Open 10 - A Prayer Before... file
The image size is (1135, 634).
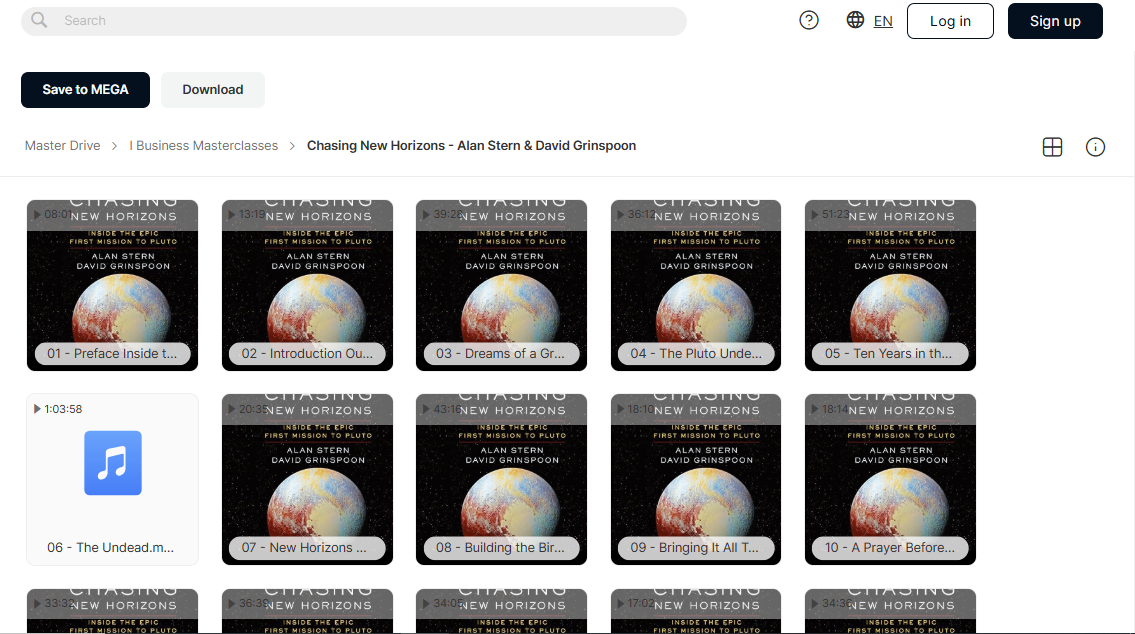coord(890,479)
